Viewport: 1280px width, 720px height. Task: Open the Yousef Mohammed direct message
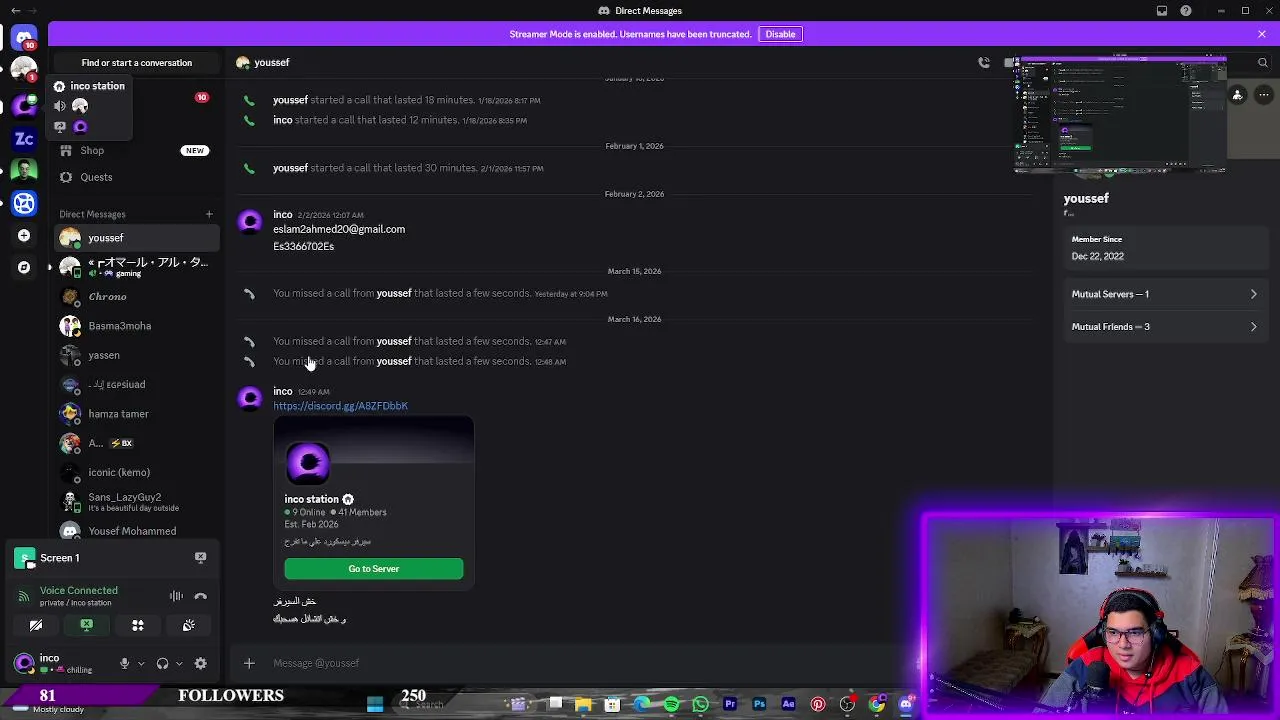(137, 531)
